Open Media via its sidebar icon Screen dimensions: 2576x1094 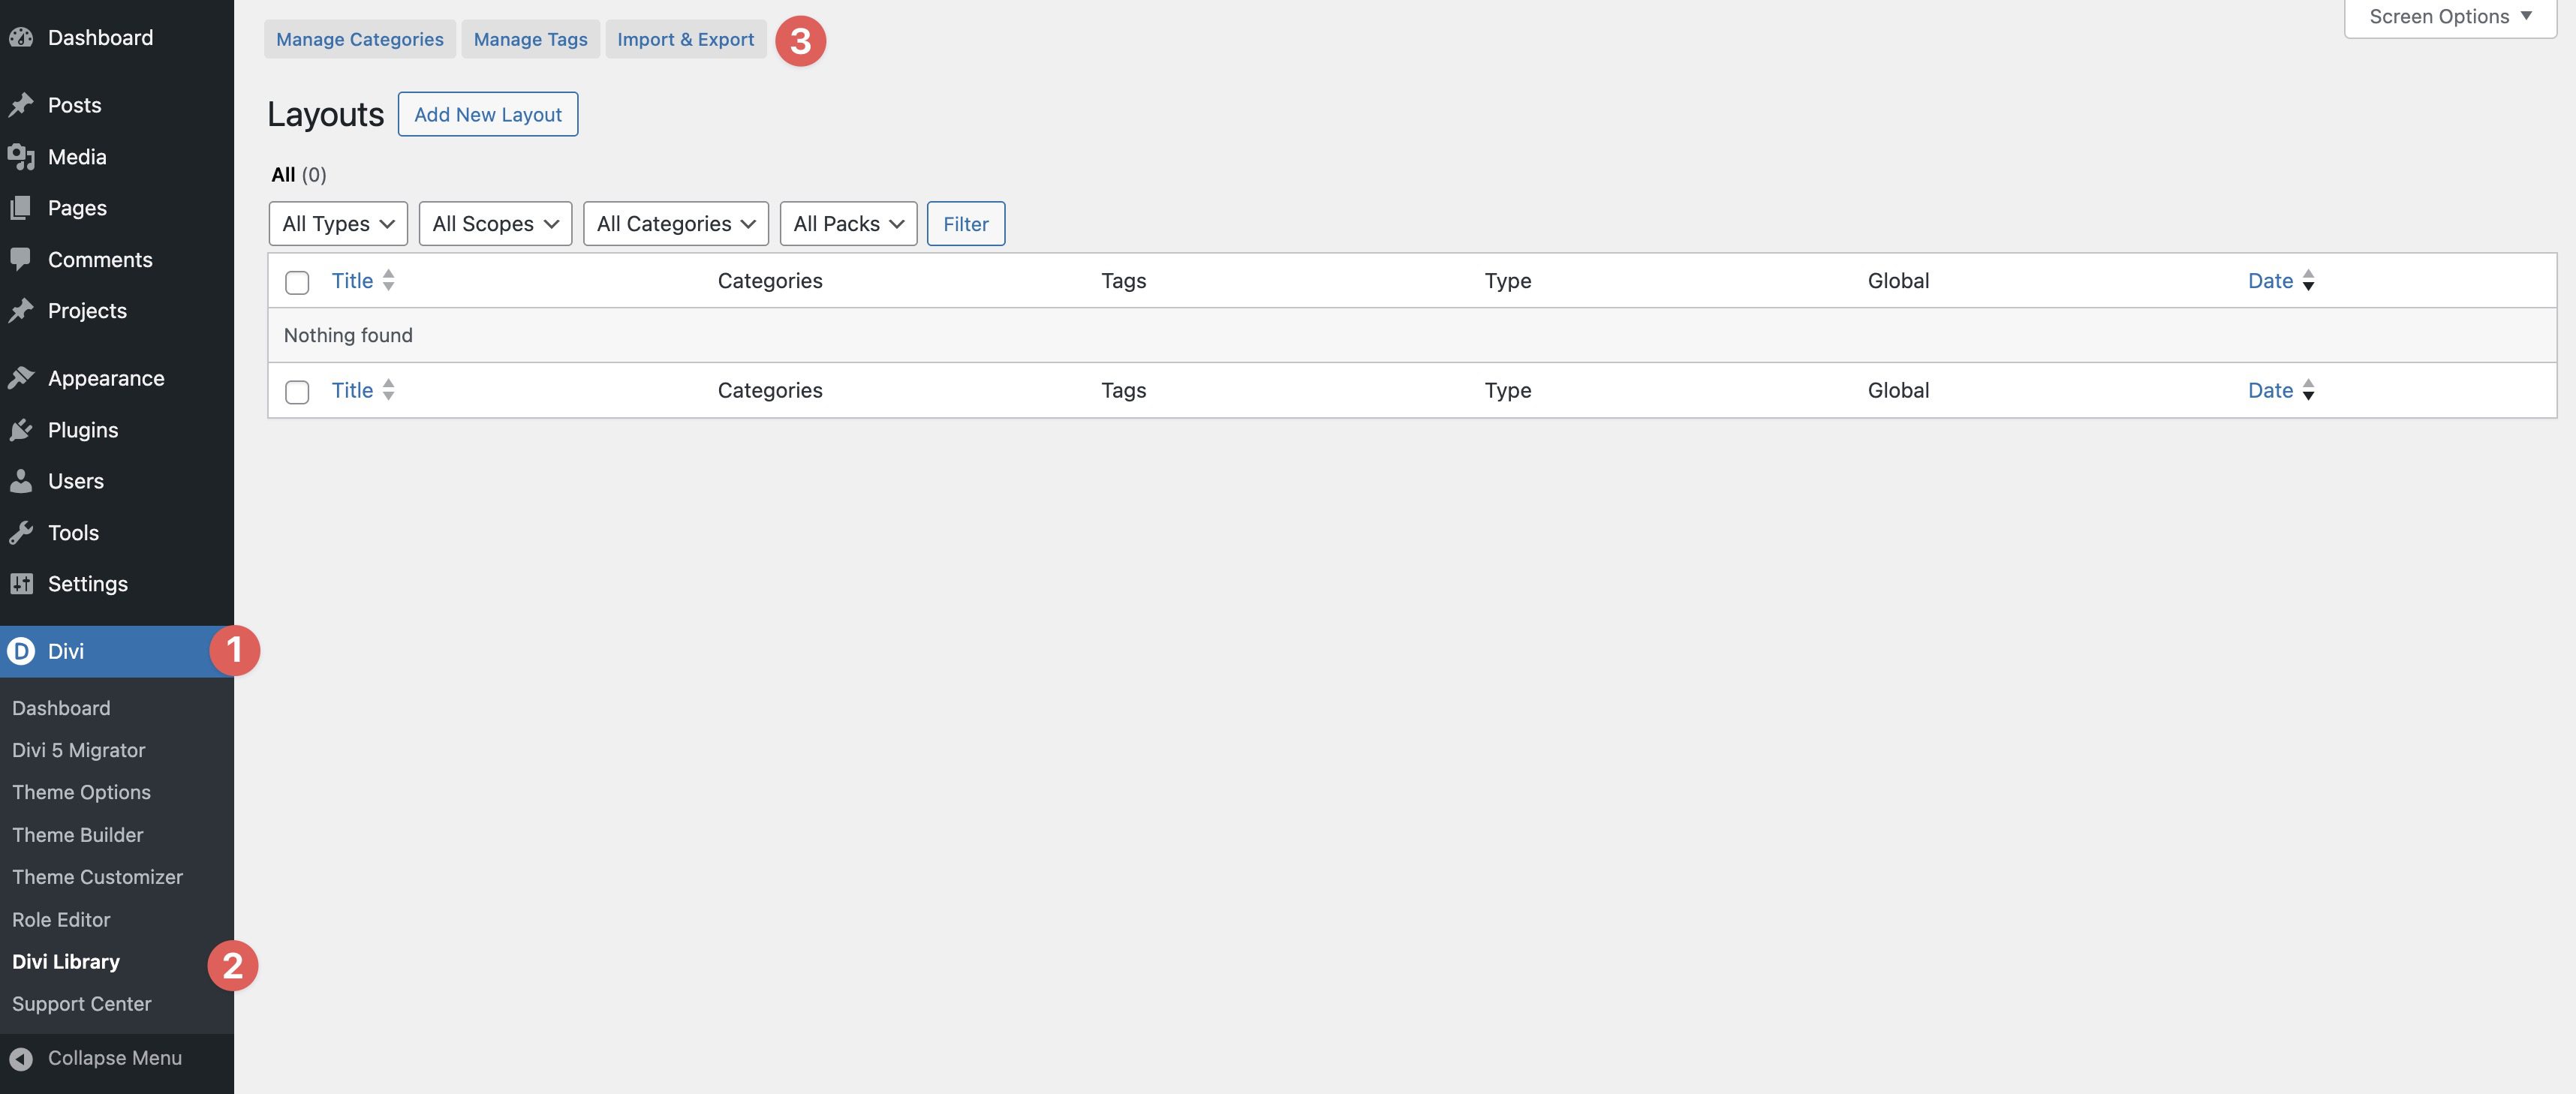(x=22, y=156)
